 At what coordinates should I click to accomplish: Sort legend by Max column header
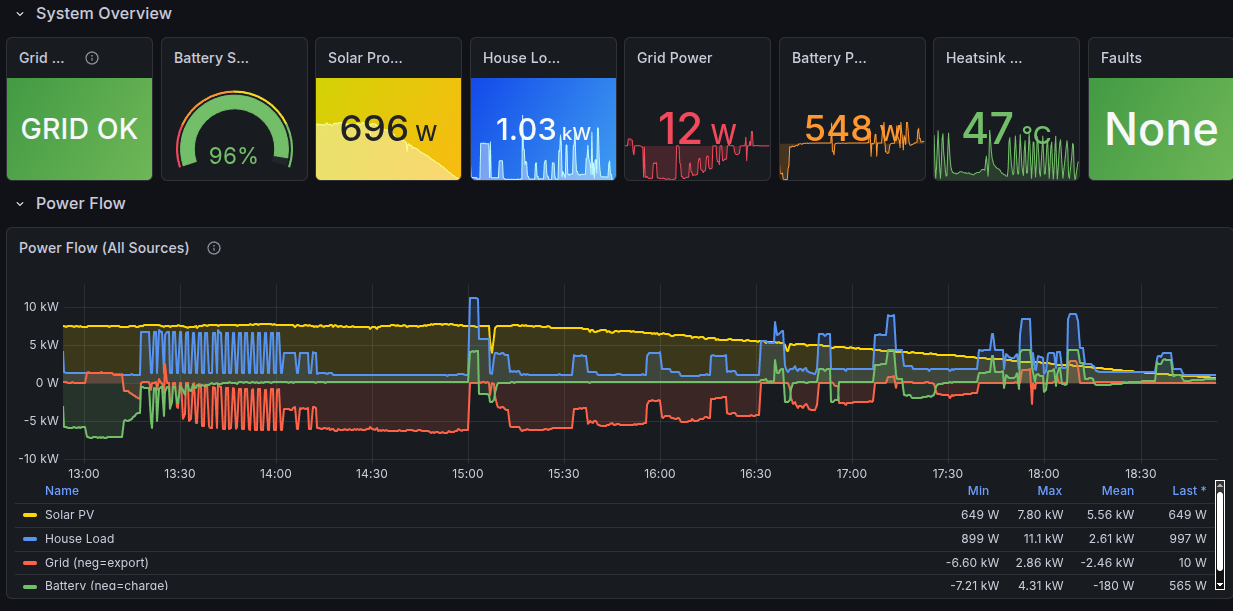pyautogui.click(x=1050, y=491)
